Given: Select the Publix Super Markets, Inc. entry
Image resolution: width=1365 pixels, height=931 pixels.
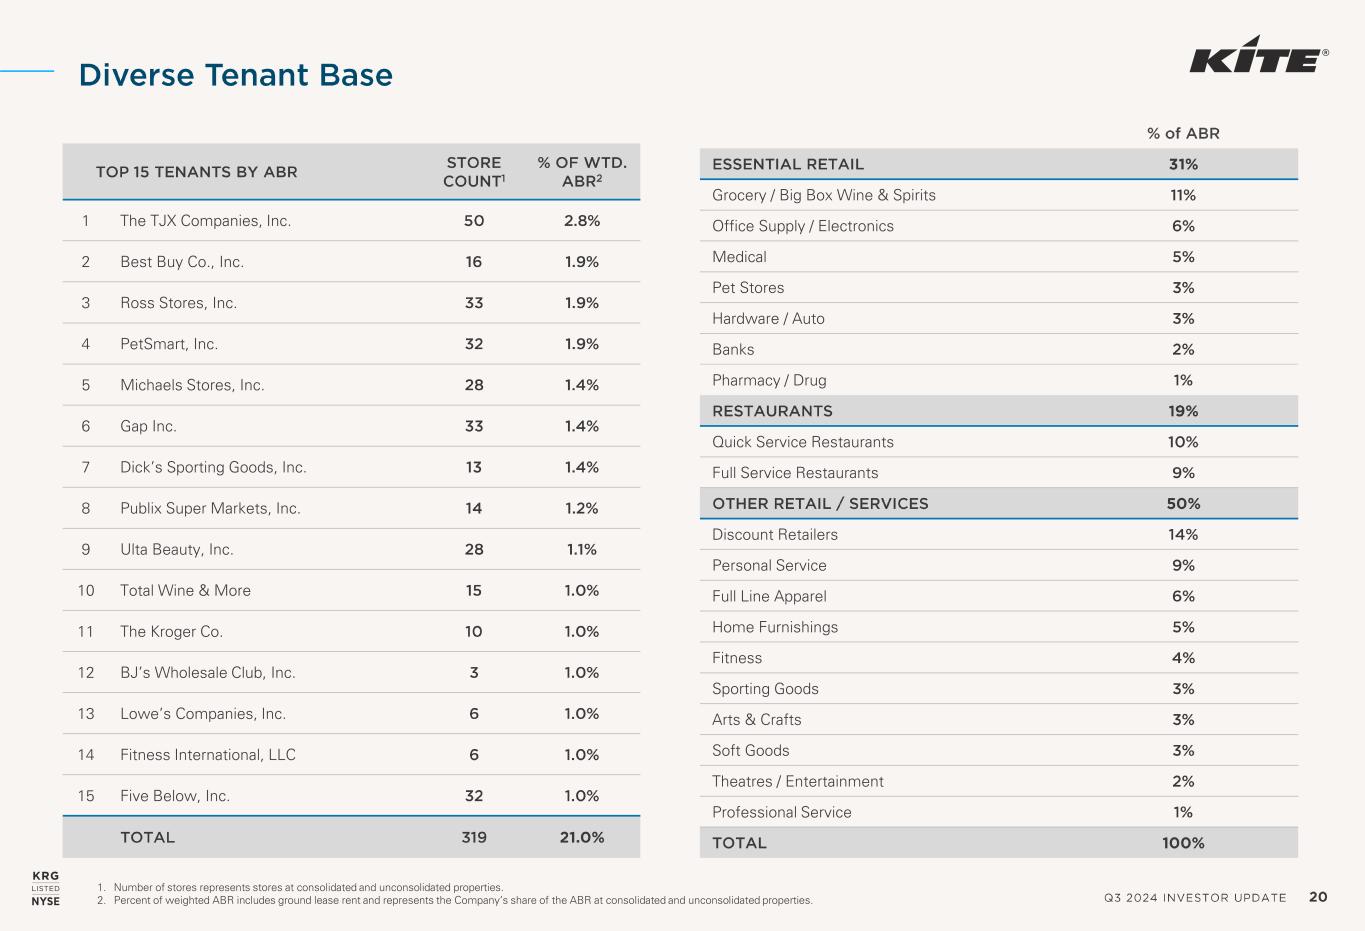Looking at the screenshot, I should 210,508.
